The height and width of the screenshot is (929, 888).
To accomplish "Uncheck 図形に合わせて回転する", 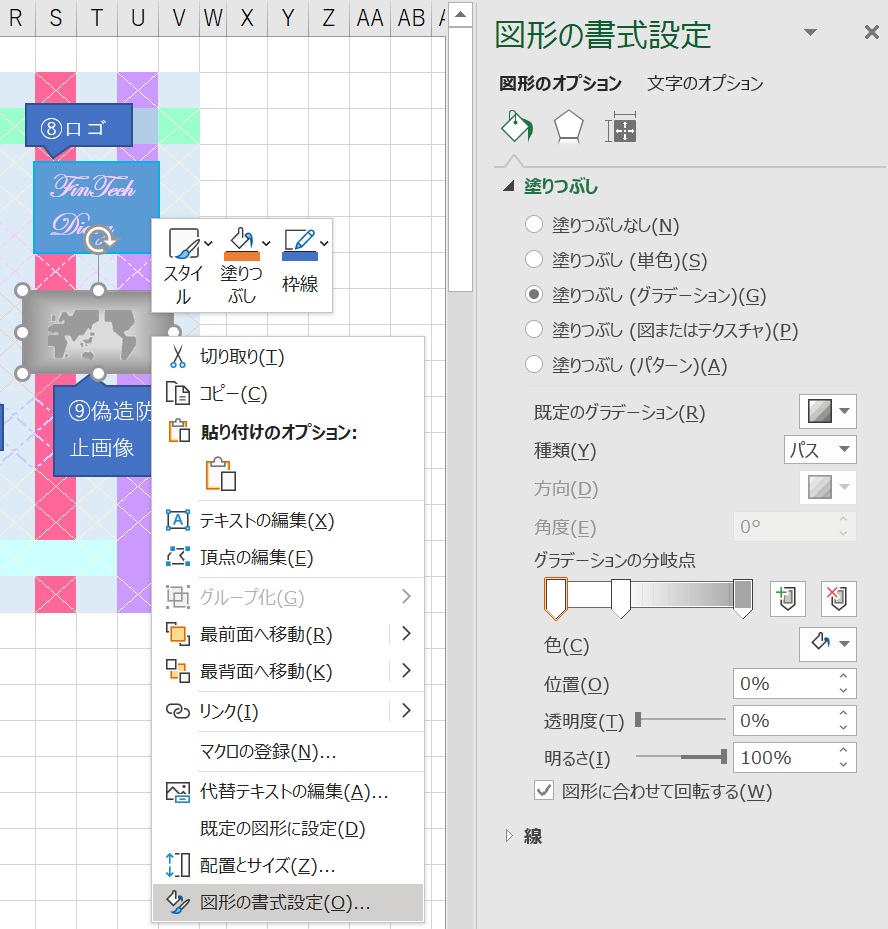I will [544, 790].
